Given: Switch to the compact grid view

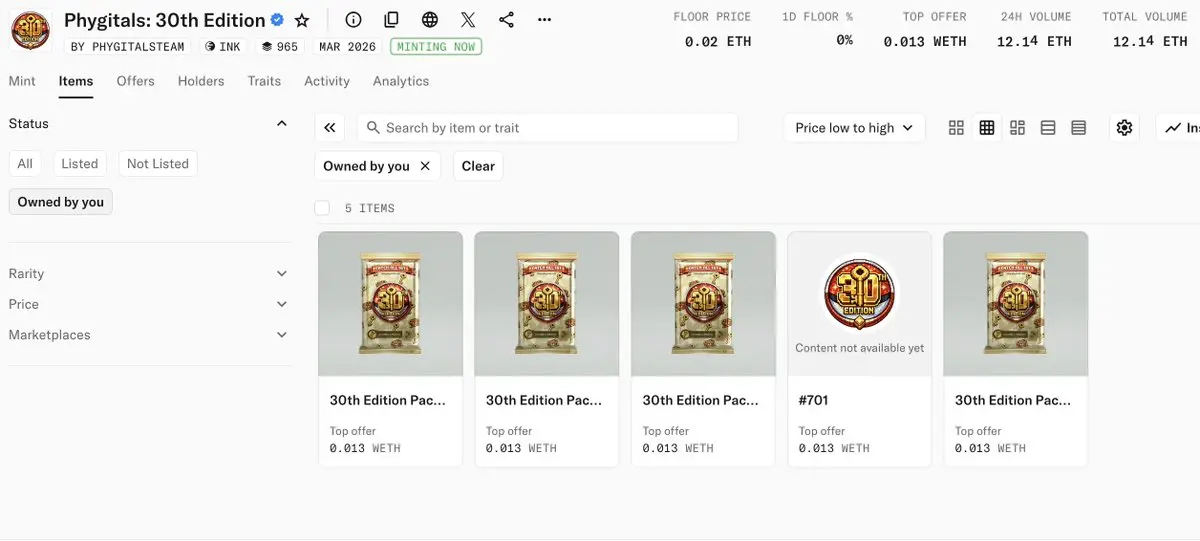Looking at the screenshot, I should (x=987, y=128).
